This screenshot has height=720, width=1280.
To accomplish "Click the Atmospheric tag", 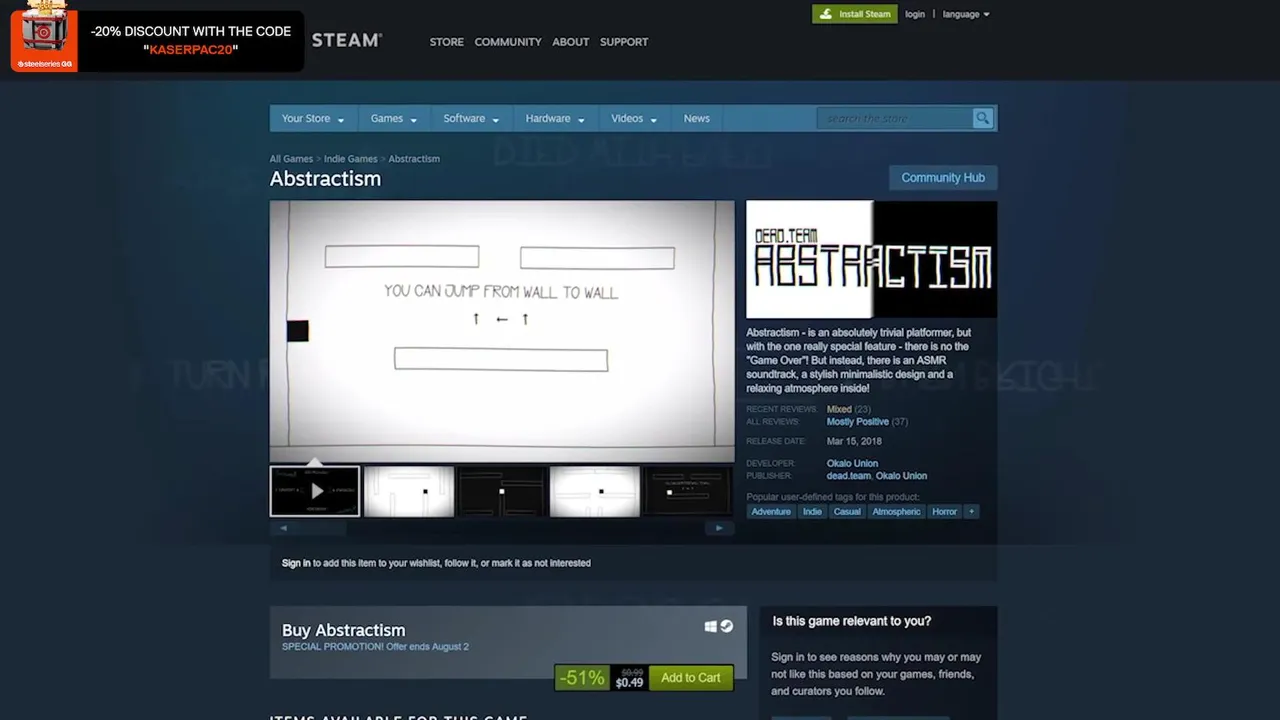I will [x=896, y=511].
